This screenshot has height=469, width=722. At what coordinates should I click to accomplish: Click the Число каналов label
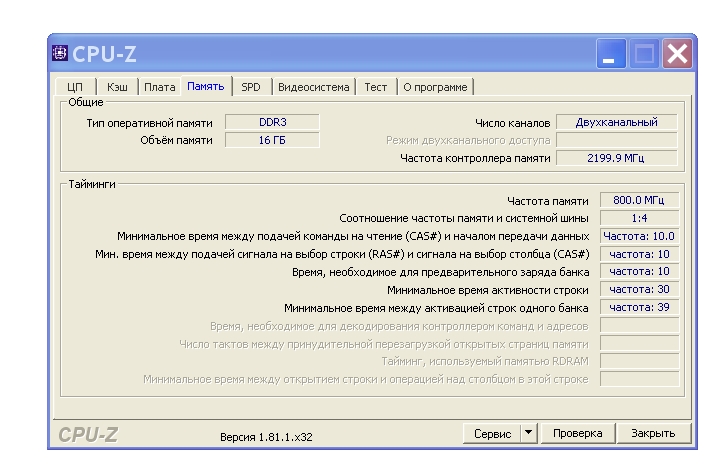512,123
